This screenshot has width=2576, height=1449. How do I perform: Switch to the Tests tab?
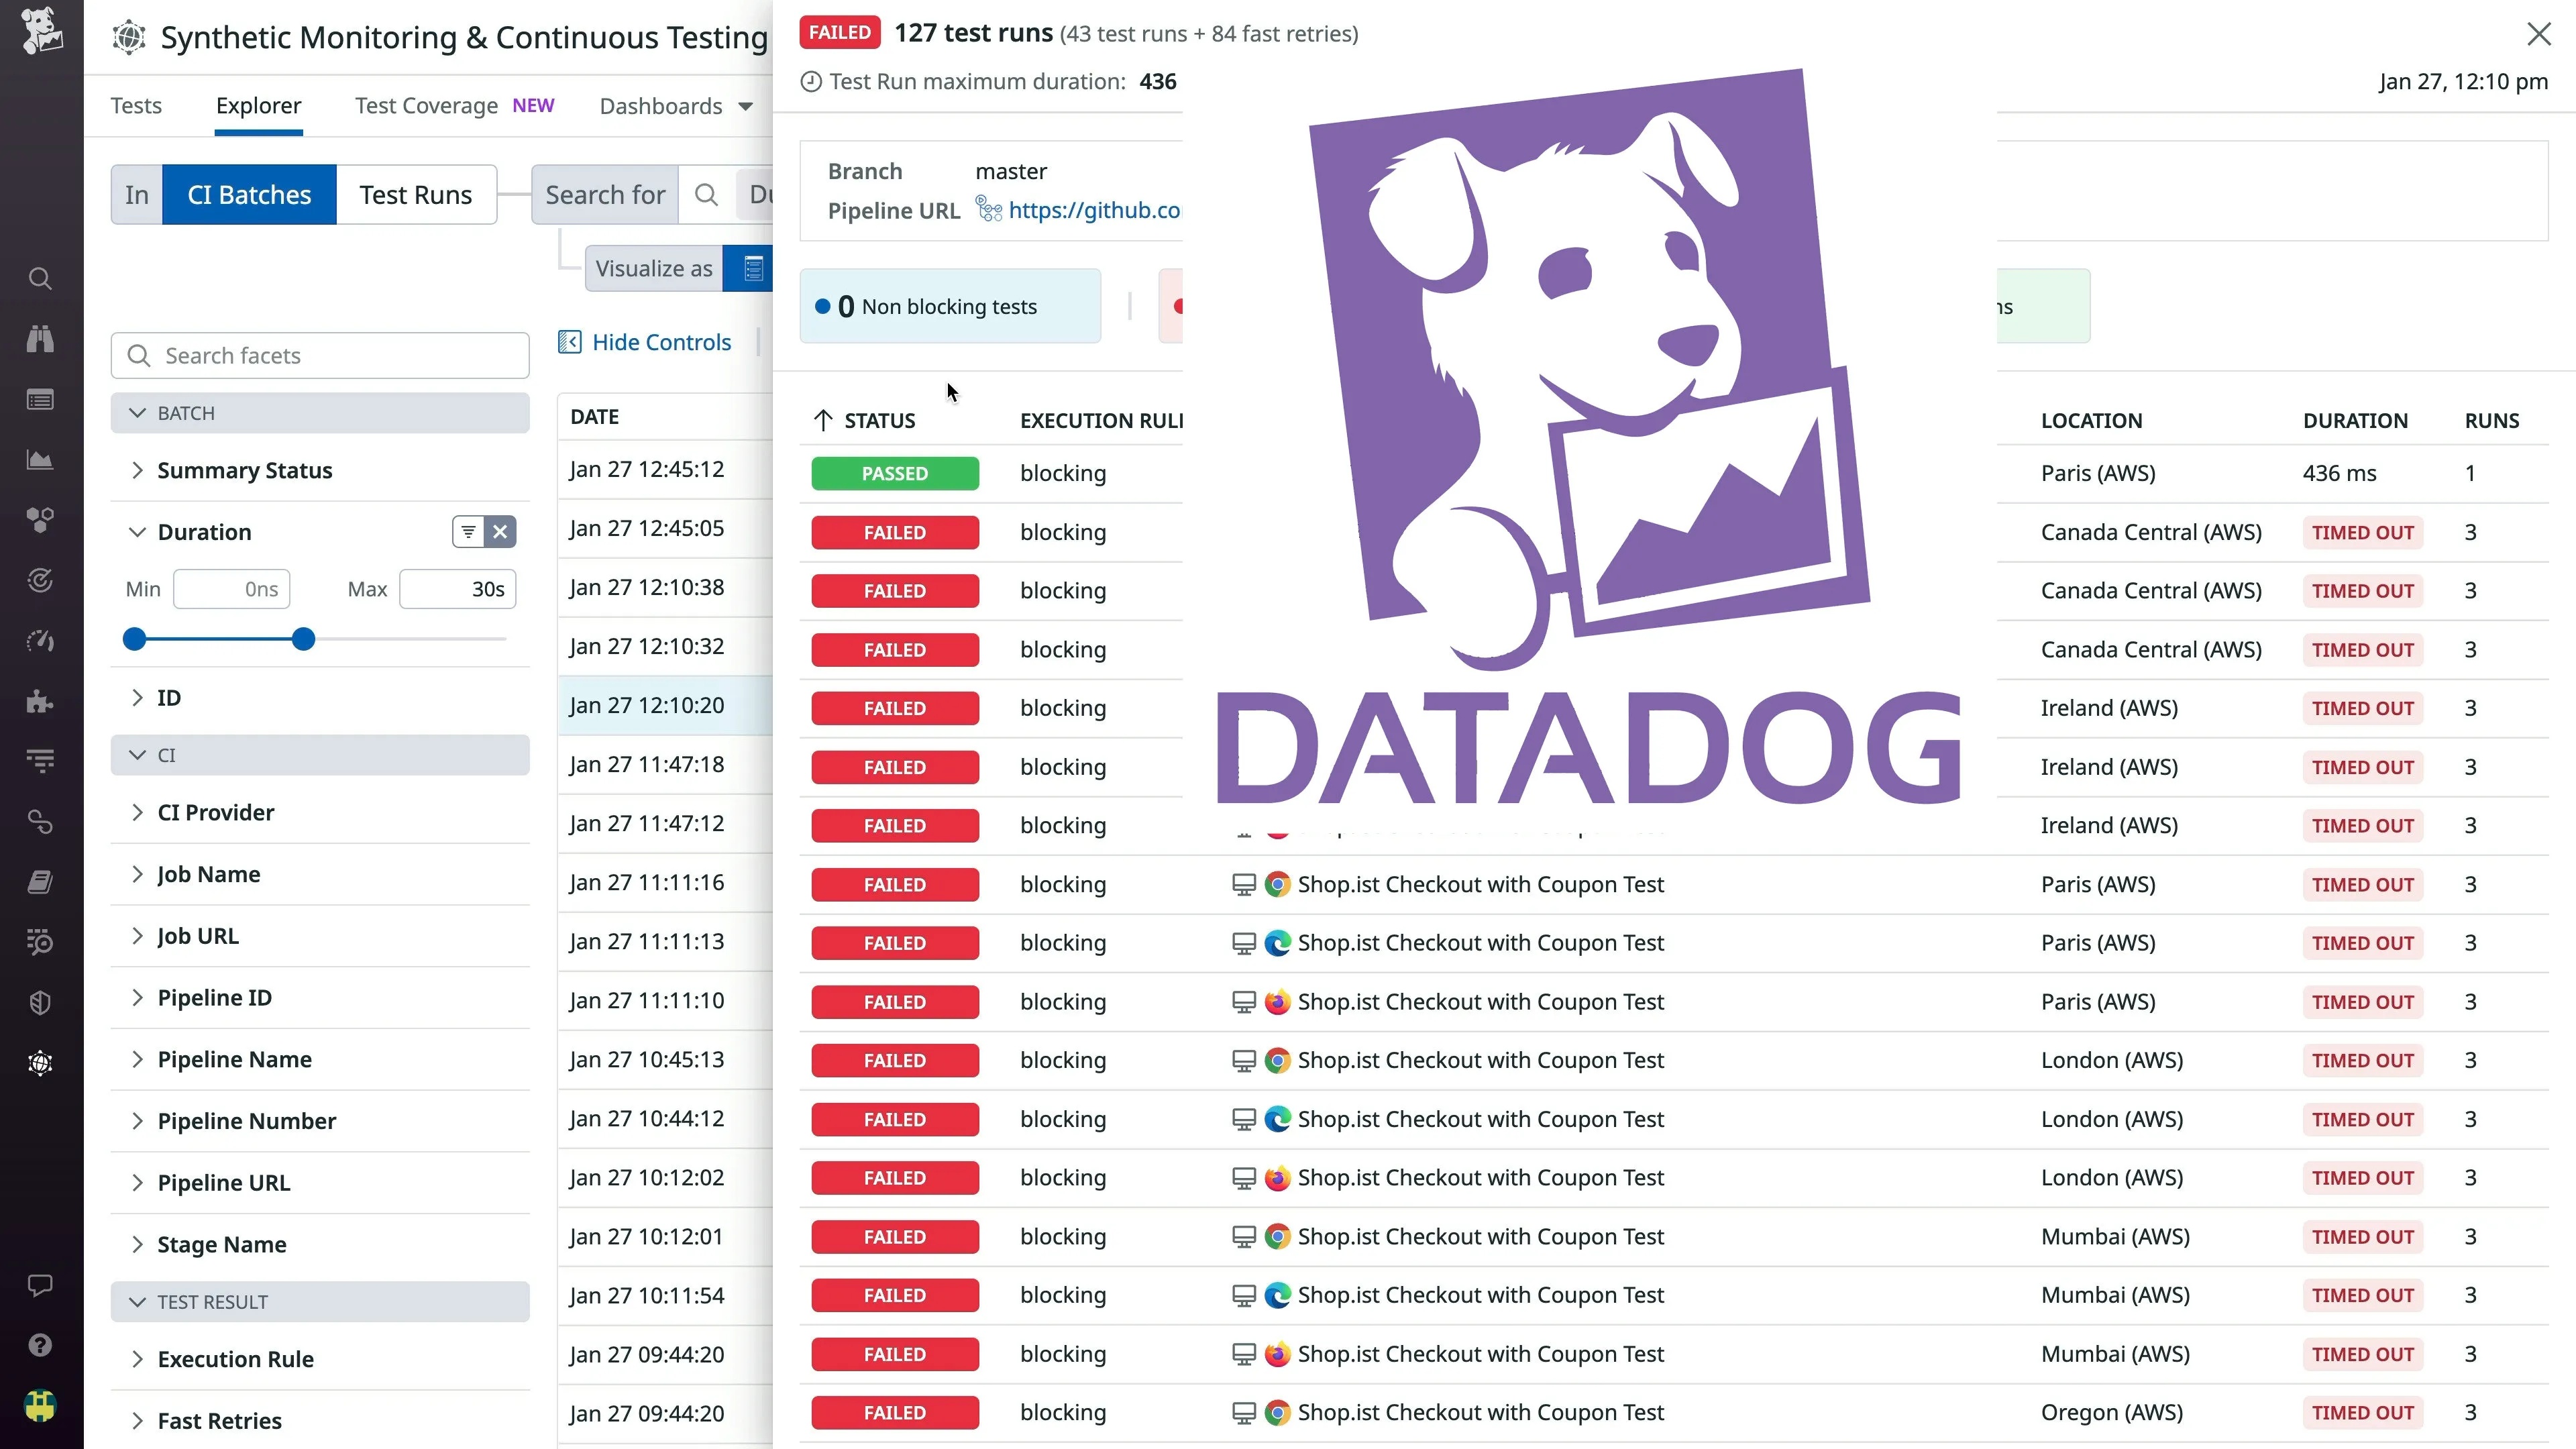coord(136,106)
